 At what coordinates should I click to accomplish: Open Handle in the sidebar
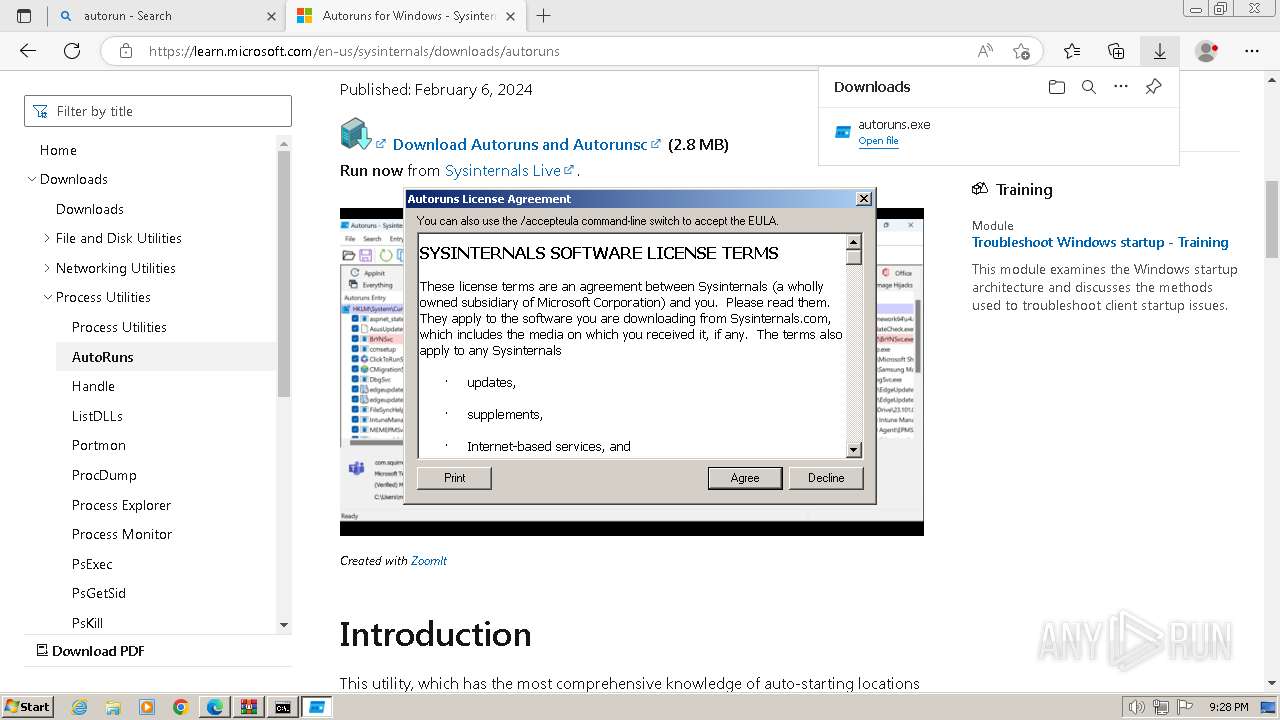click(x=93, y=386)
